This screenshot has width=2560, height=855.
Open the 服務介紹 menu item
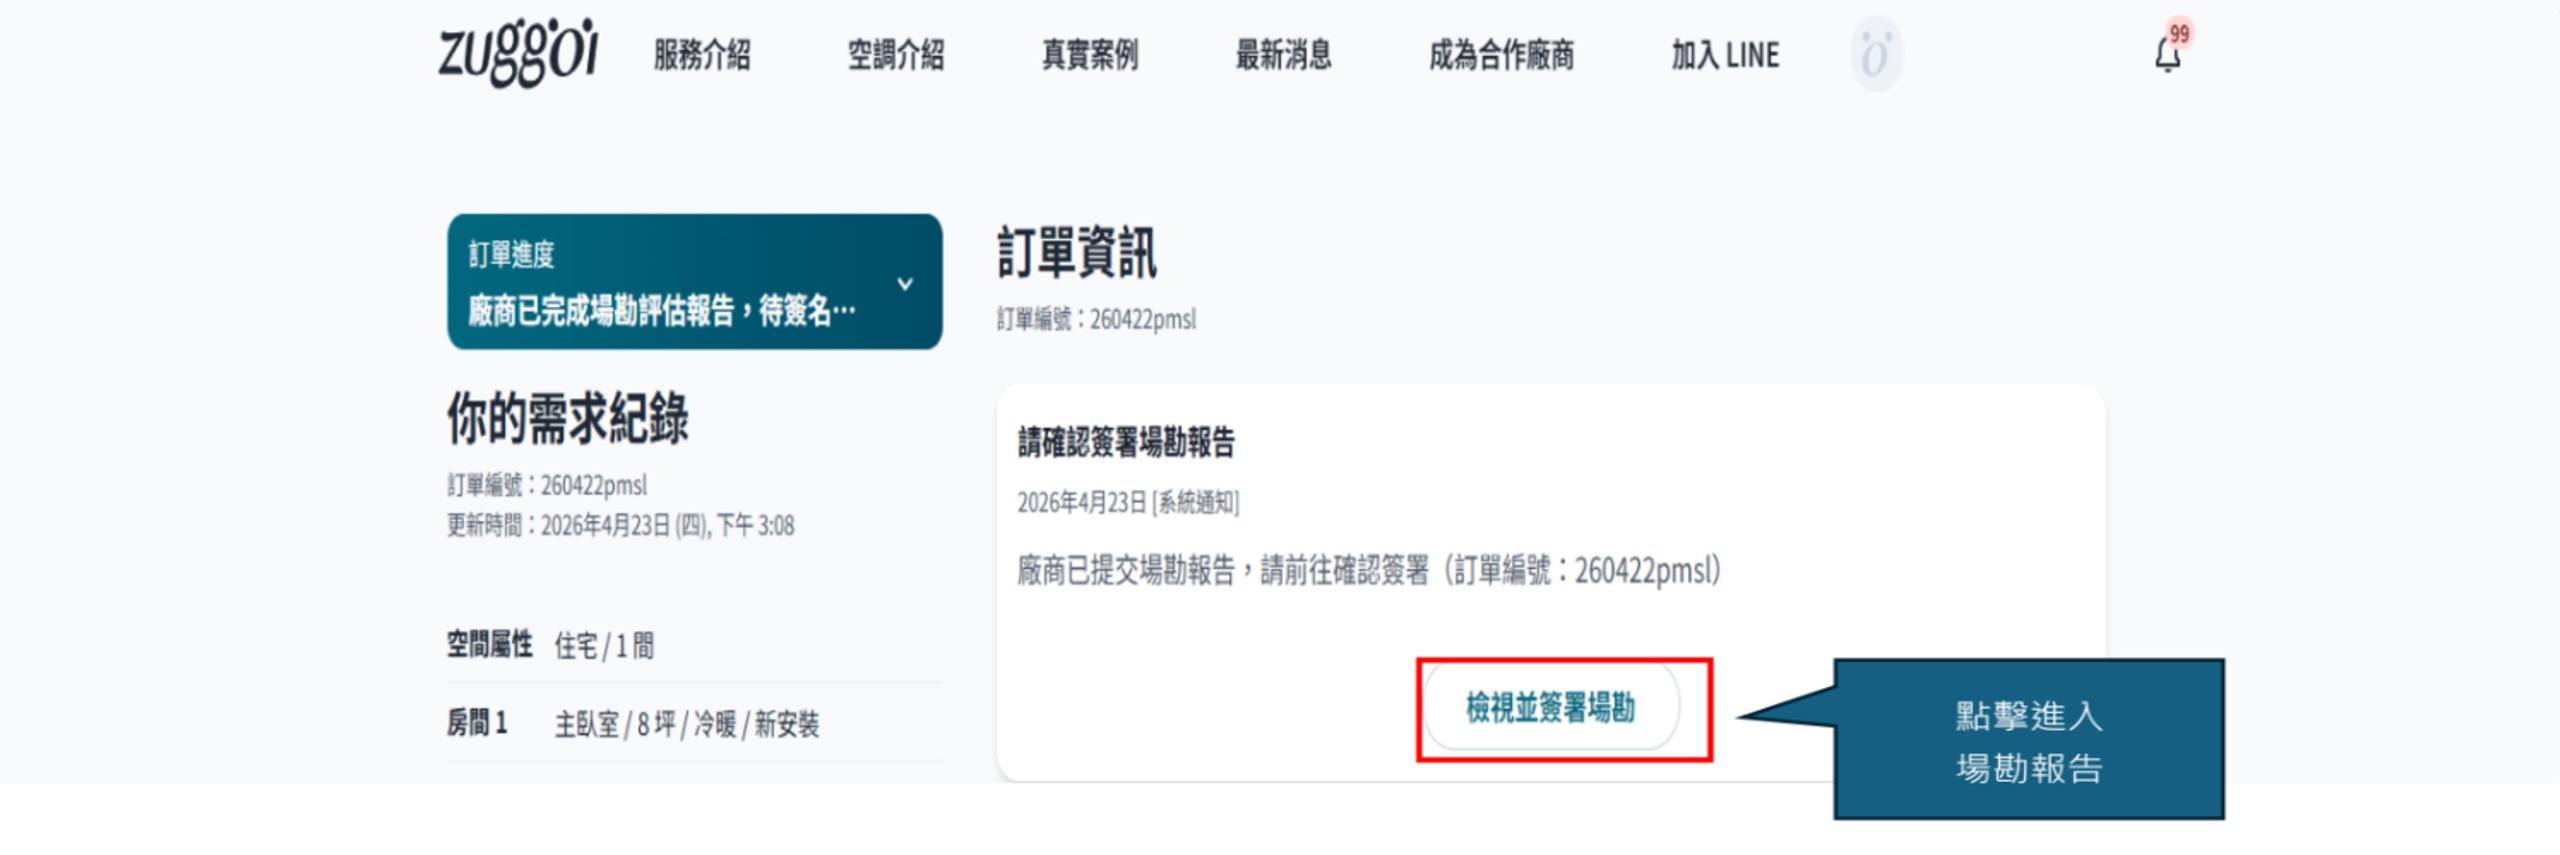[702, 55]
